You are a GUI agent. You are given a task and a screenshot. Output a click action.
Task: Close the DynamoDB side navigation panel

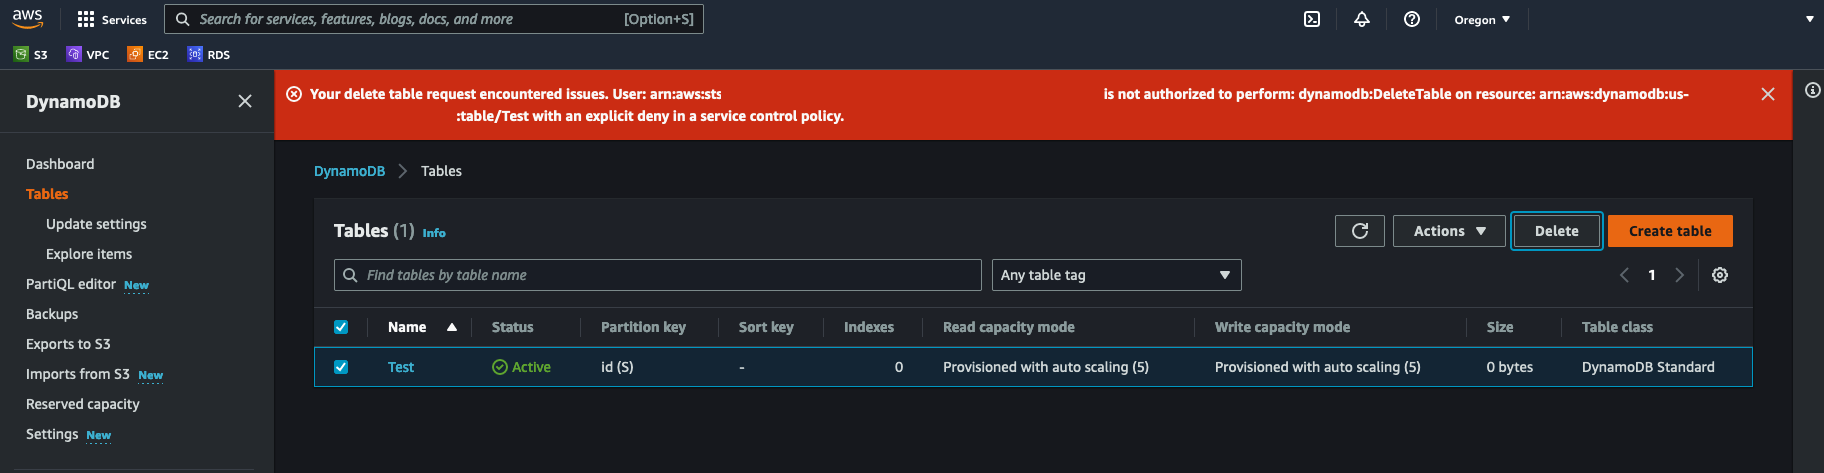pyautogui.click(x=245, y=101)
